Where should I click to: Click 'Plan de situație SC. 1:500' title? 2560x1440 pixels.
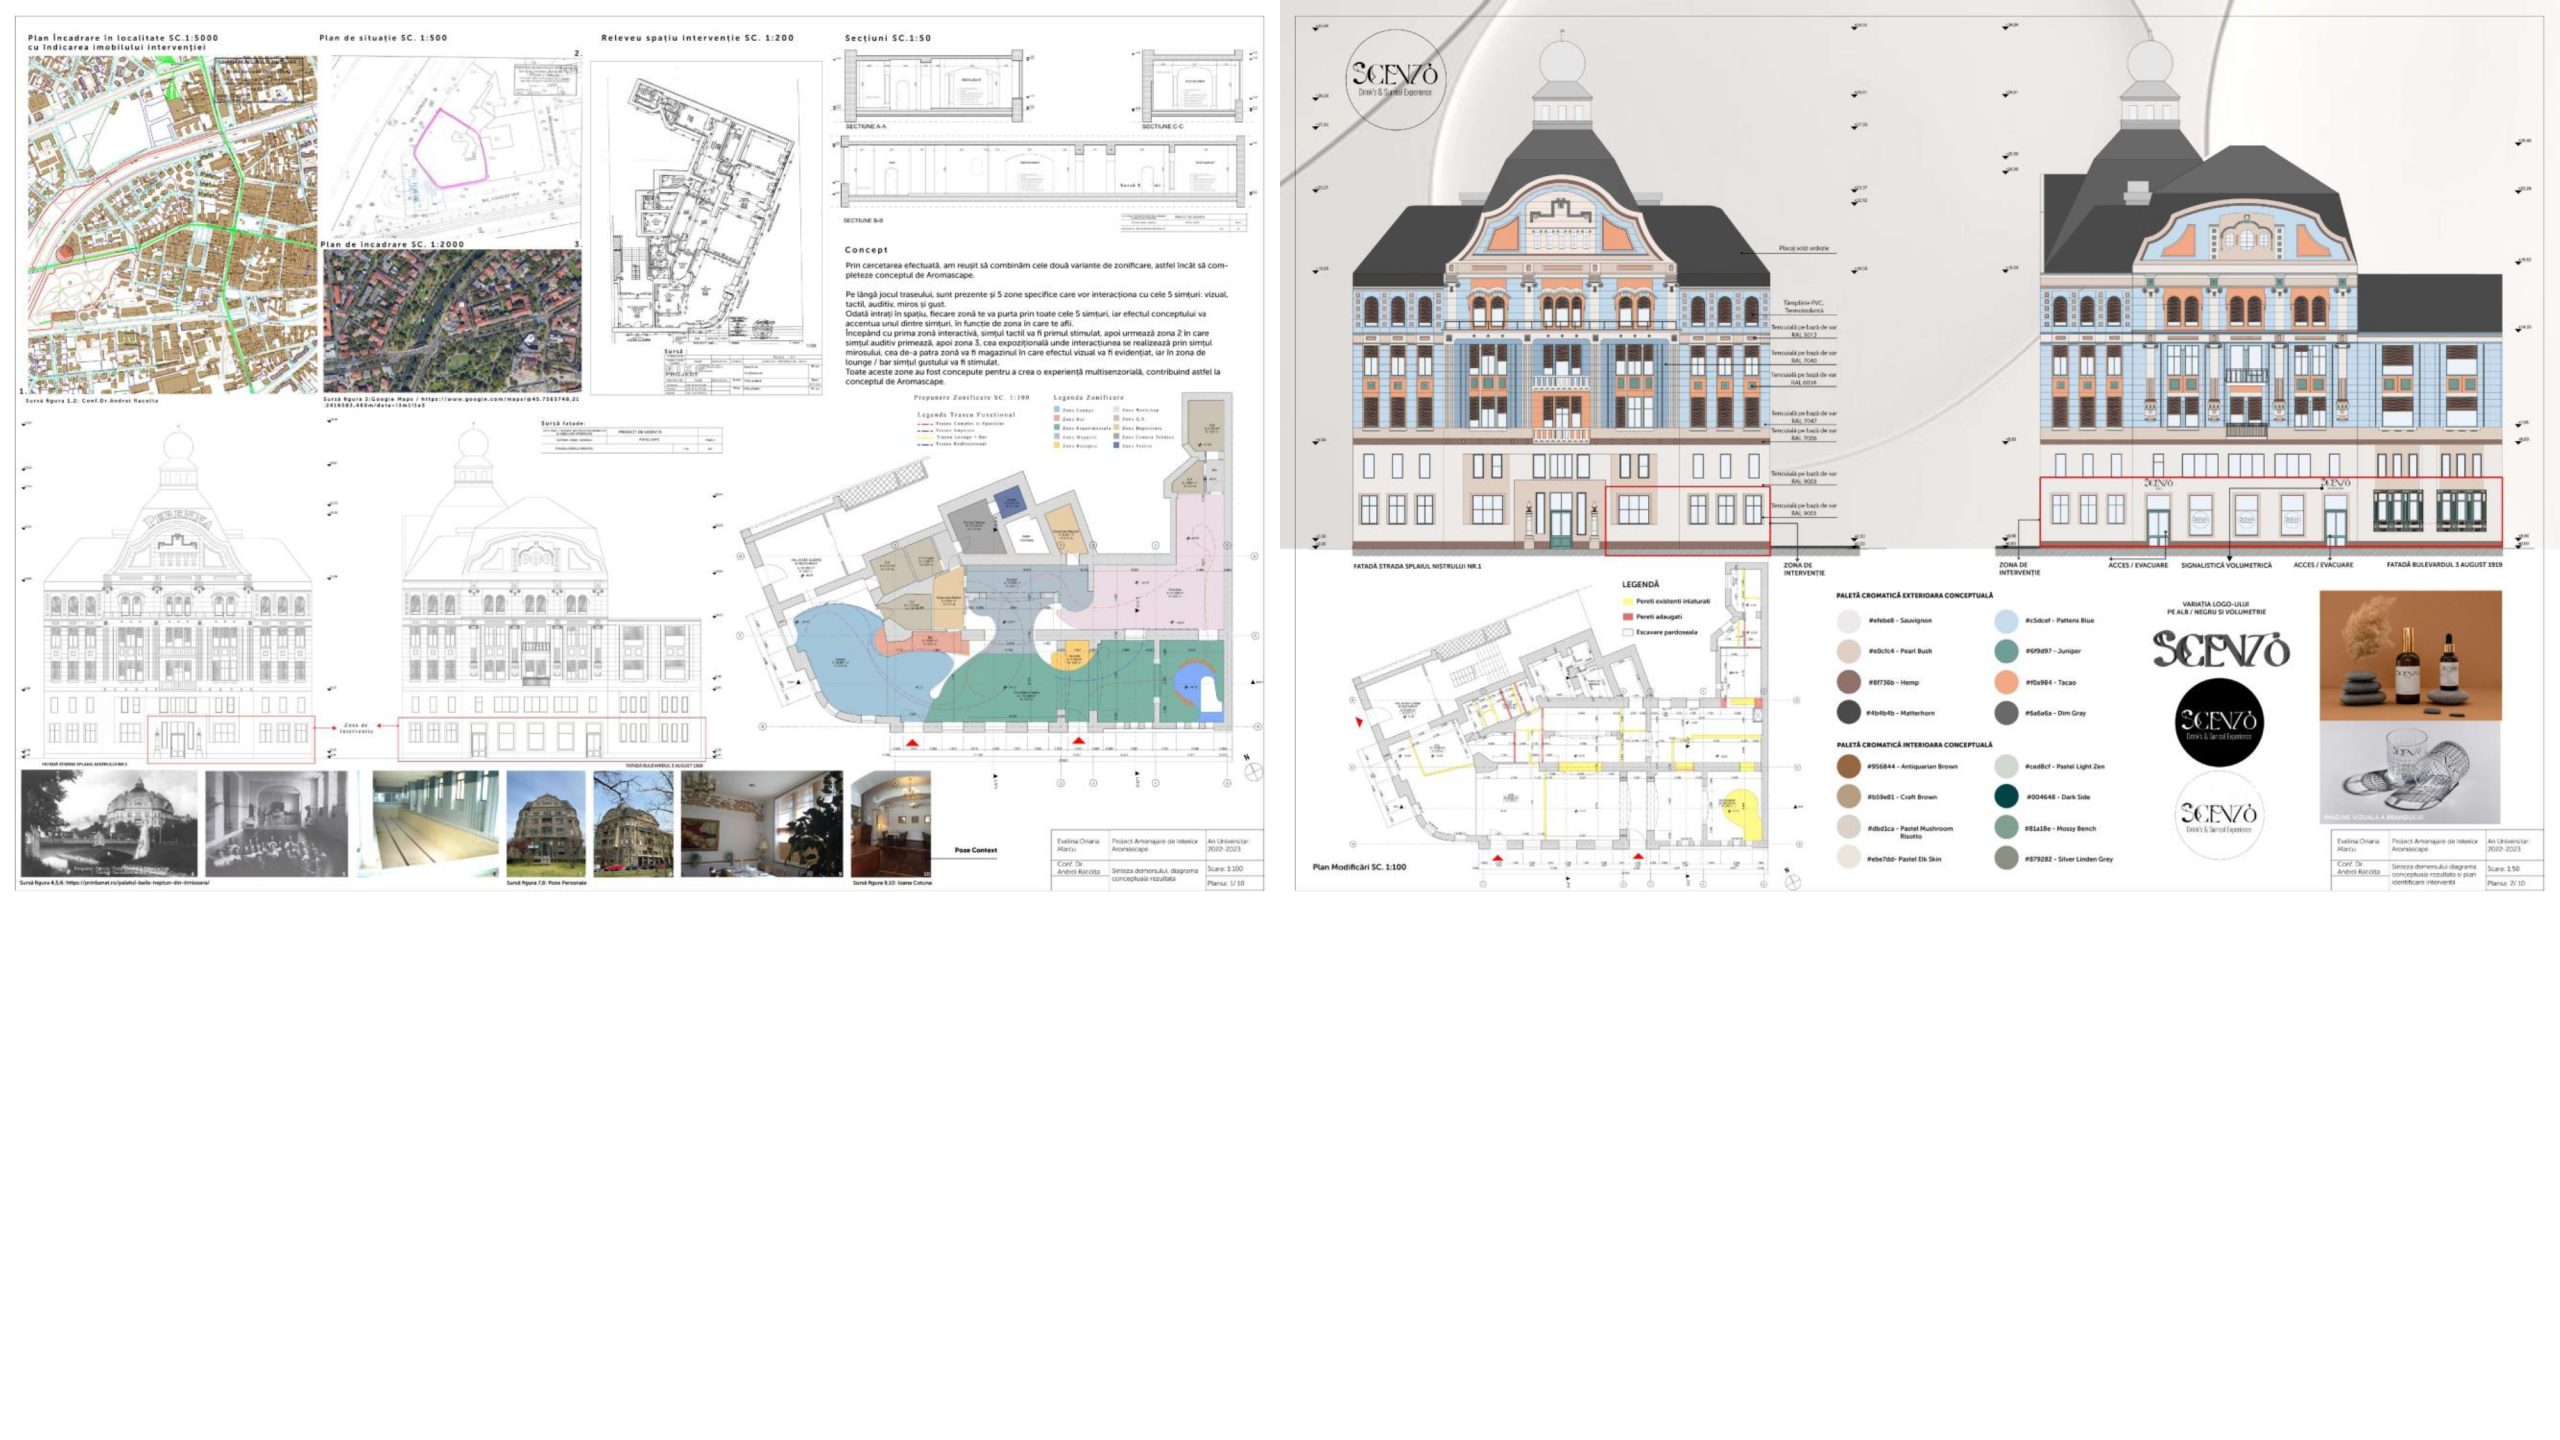click(x=383, y=38)
